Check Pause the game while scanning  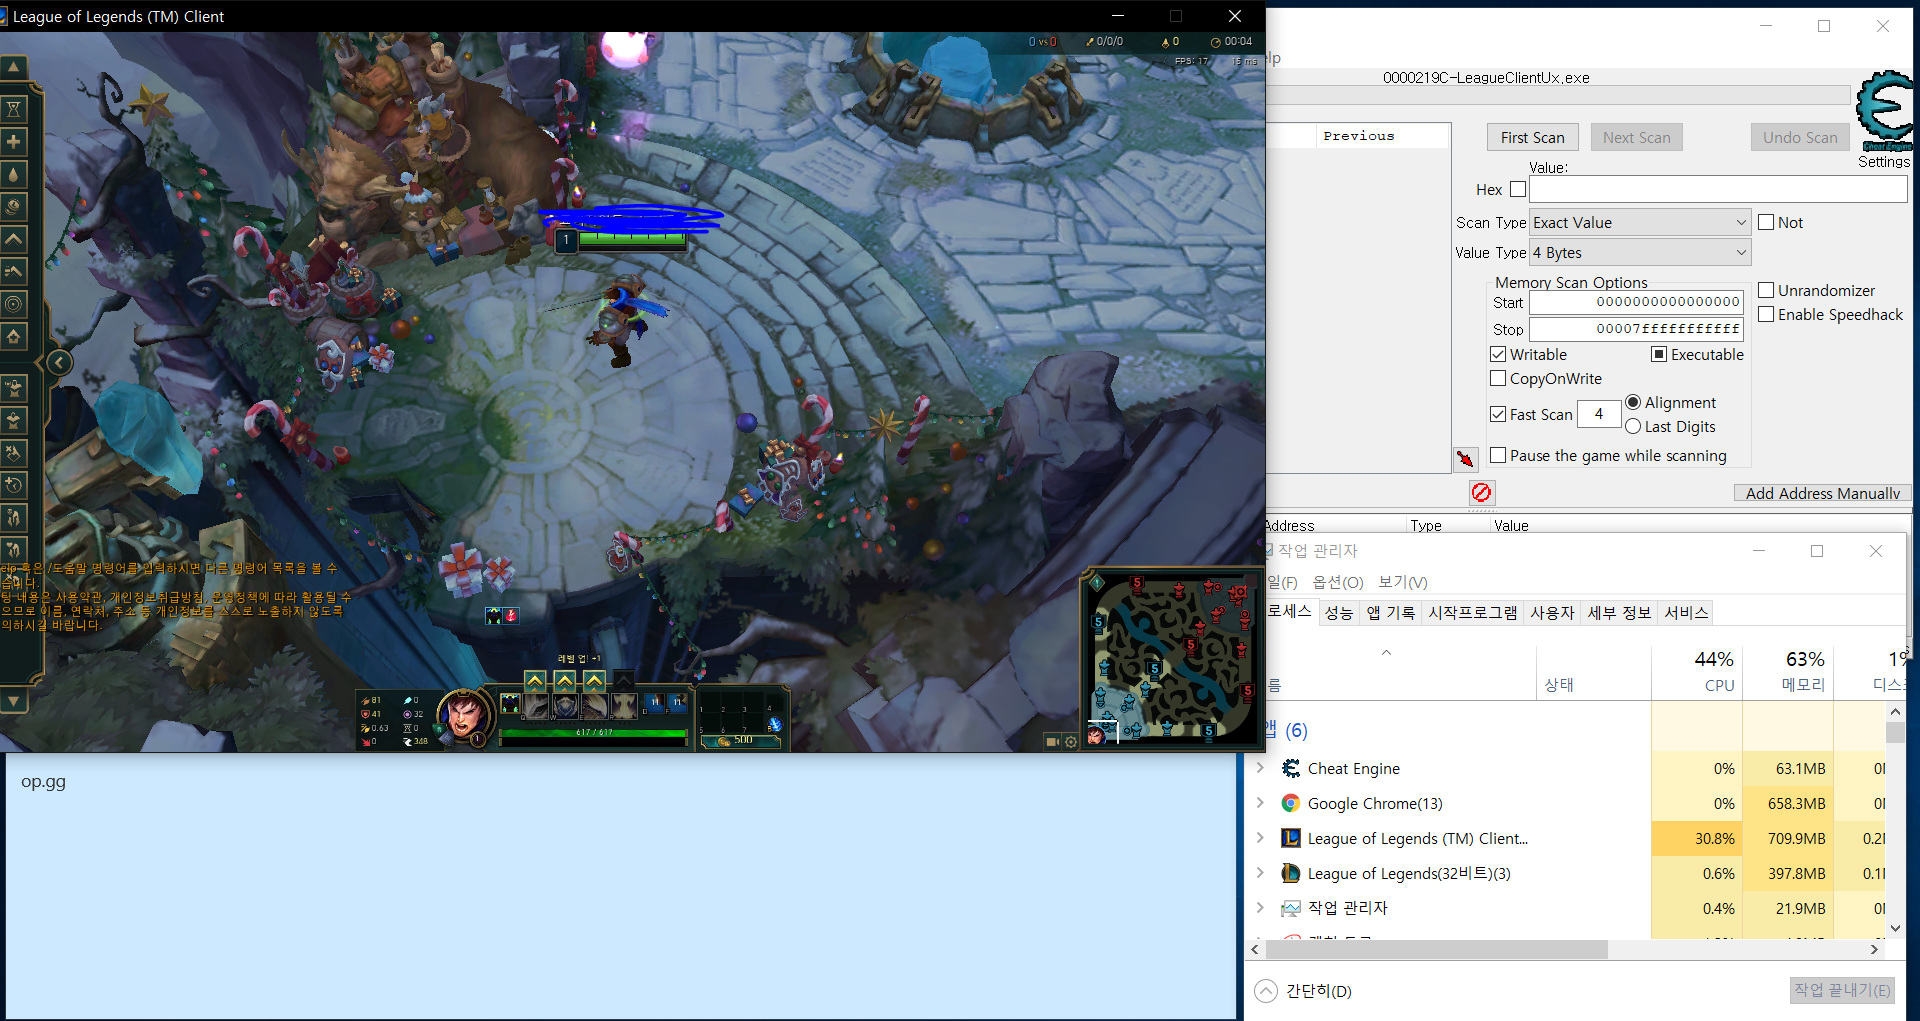(1498, 456)
